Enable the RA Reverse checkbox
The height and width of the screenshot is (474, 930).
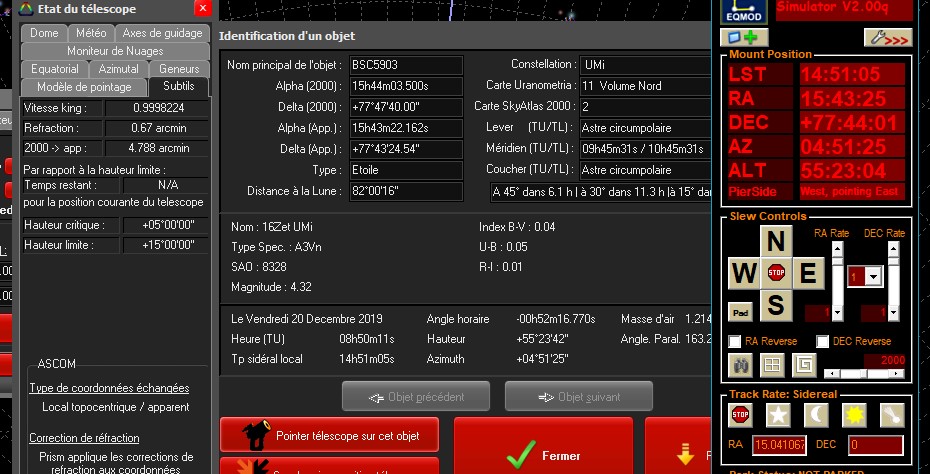[x=735, y=341]
